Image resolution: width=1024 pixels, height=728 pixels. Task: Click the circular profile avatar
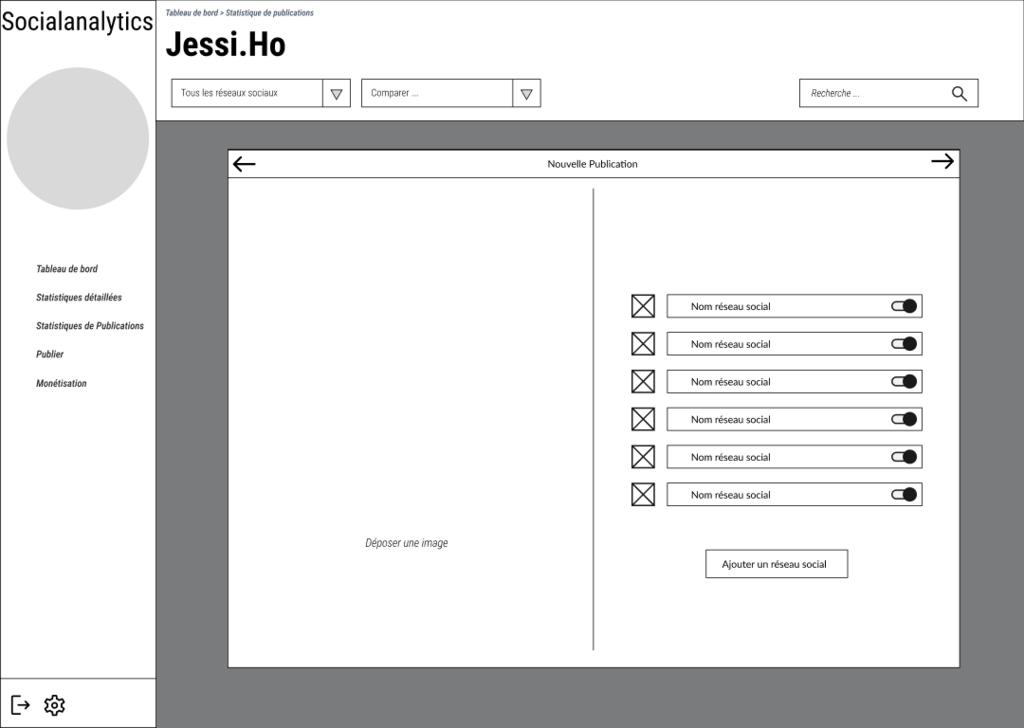(78, 138)
